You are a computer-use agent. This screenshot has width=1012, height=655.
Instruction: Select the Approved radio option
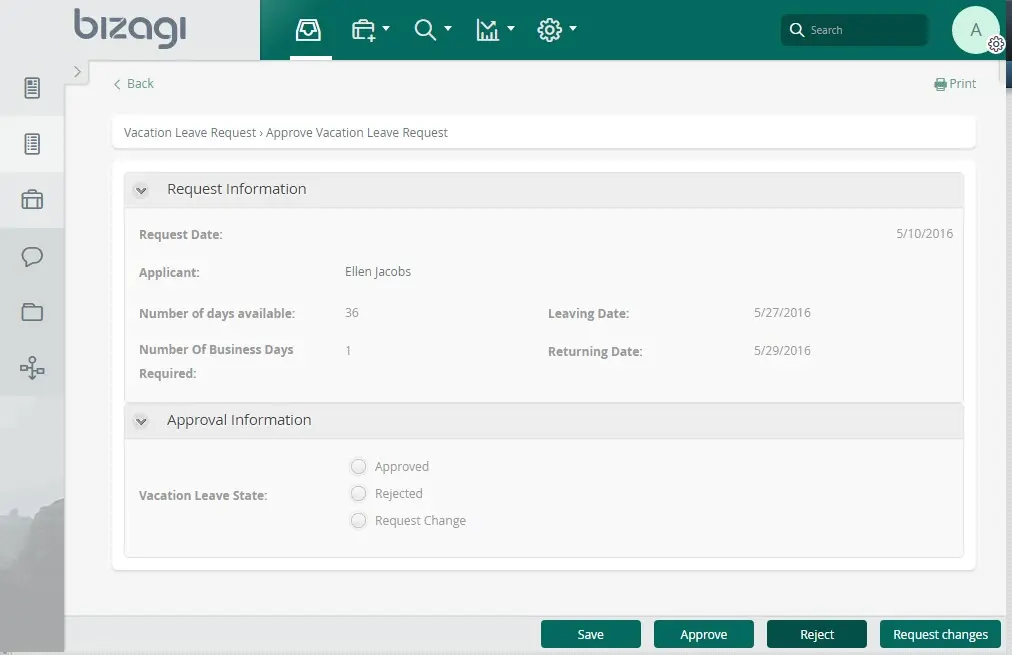pyautogui.click(x=358, y=467)
